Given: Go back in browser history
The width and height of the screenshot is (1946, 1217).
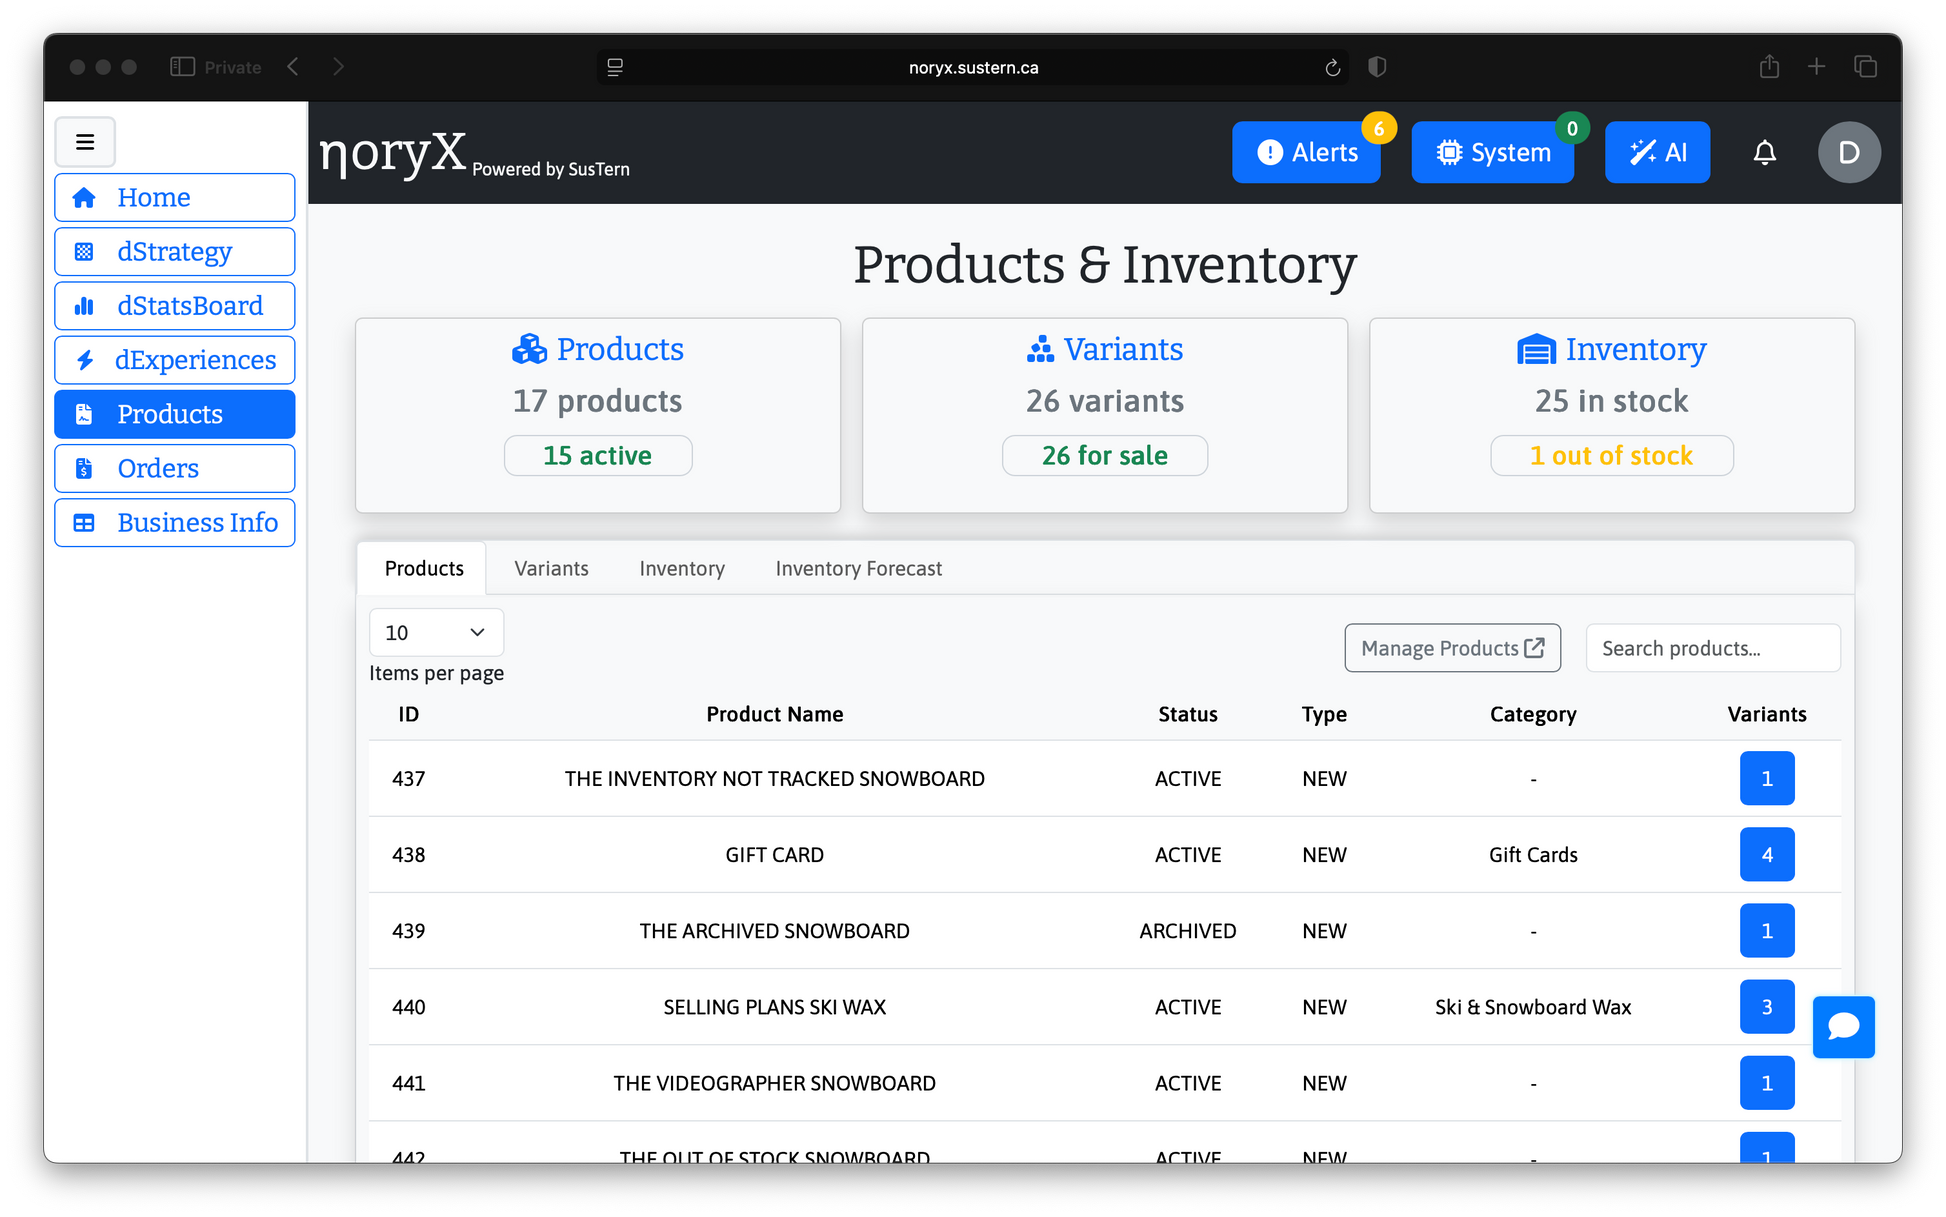Looking at the screenshot, I should point(293,67).
